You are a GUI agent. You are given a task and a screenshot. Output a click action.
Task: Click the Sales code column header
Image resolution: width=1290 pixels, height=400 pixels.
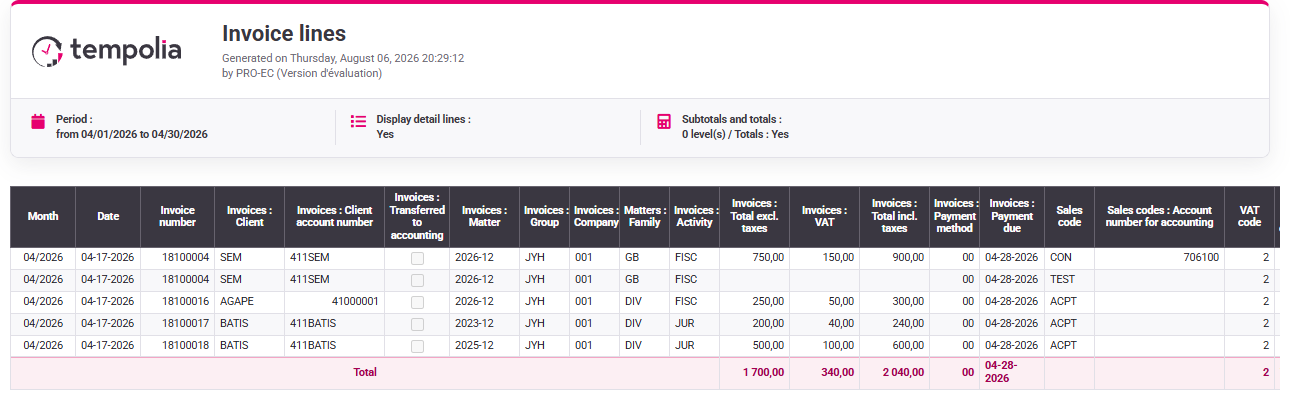coord(1069,216)
